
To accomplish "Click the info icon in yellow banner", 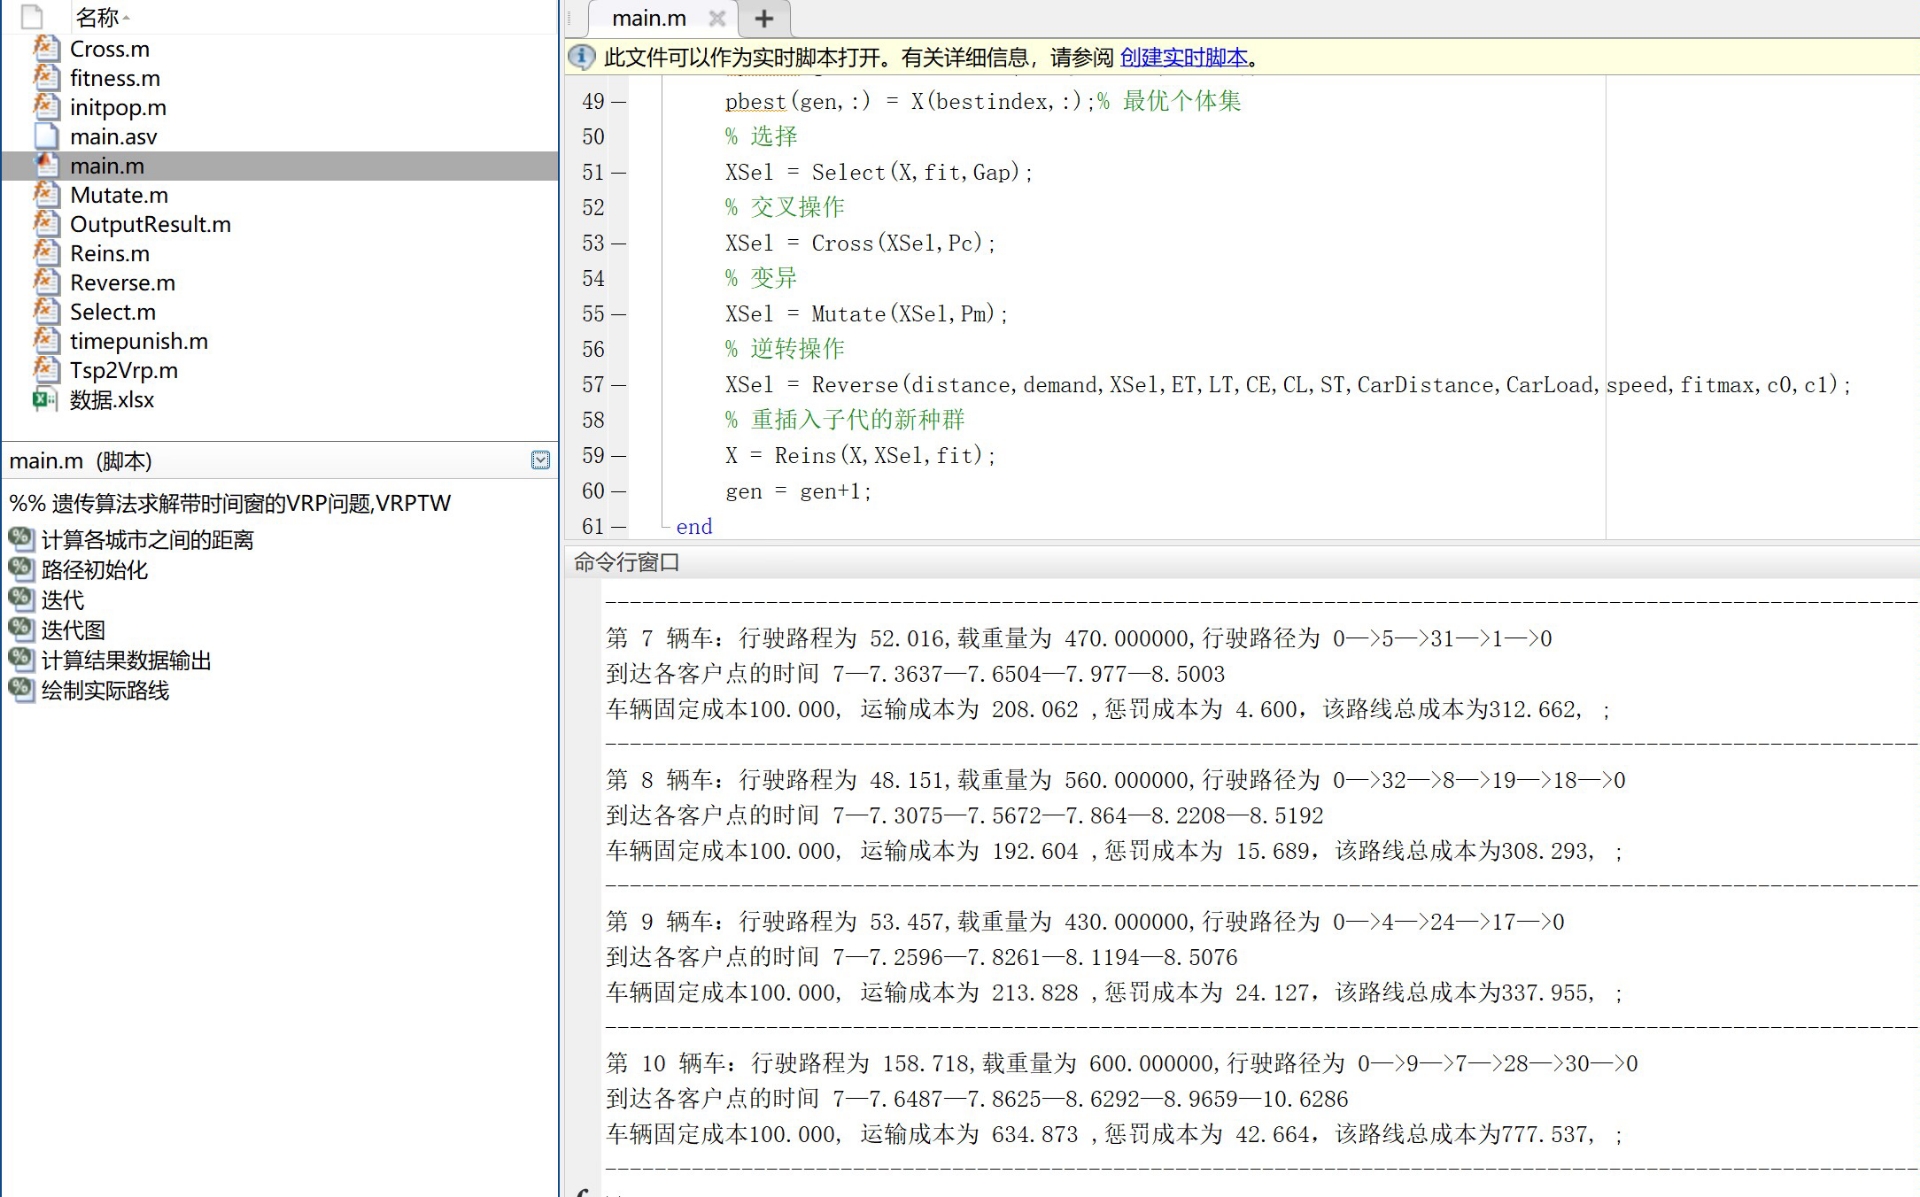I will click(x=581, y=57).
